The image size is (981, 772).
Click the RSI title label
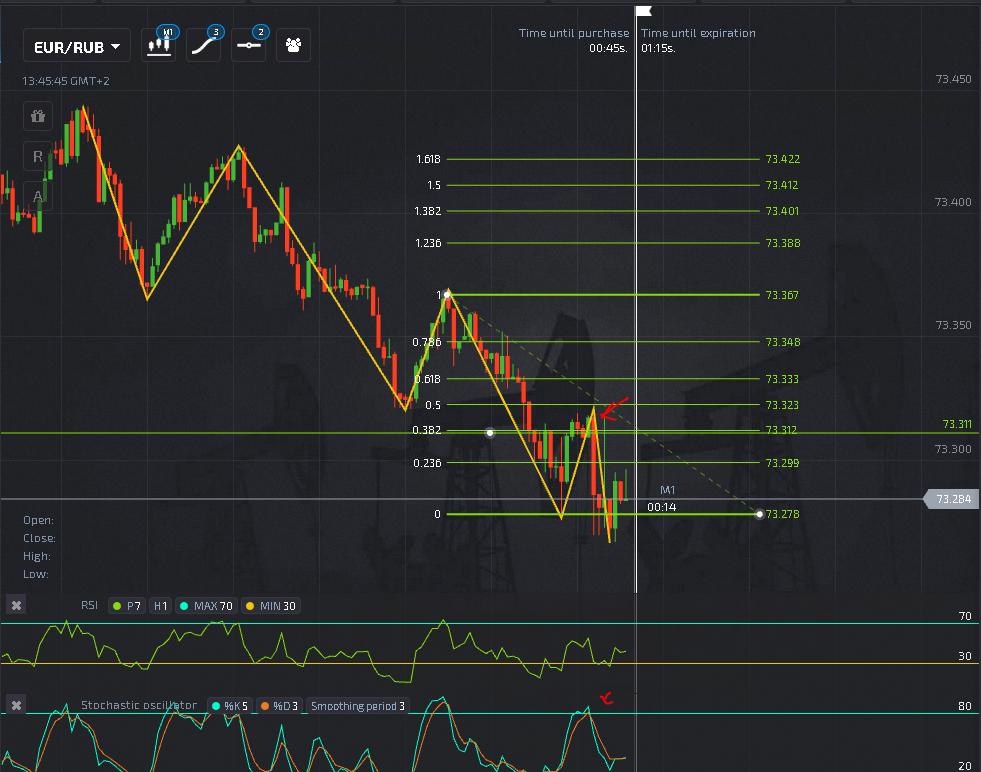pos(89,605)
